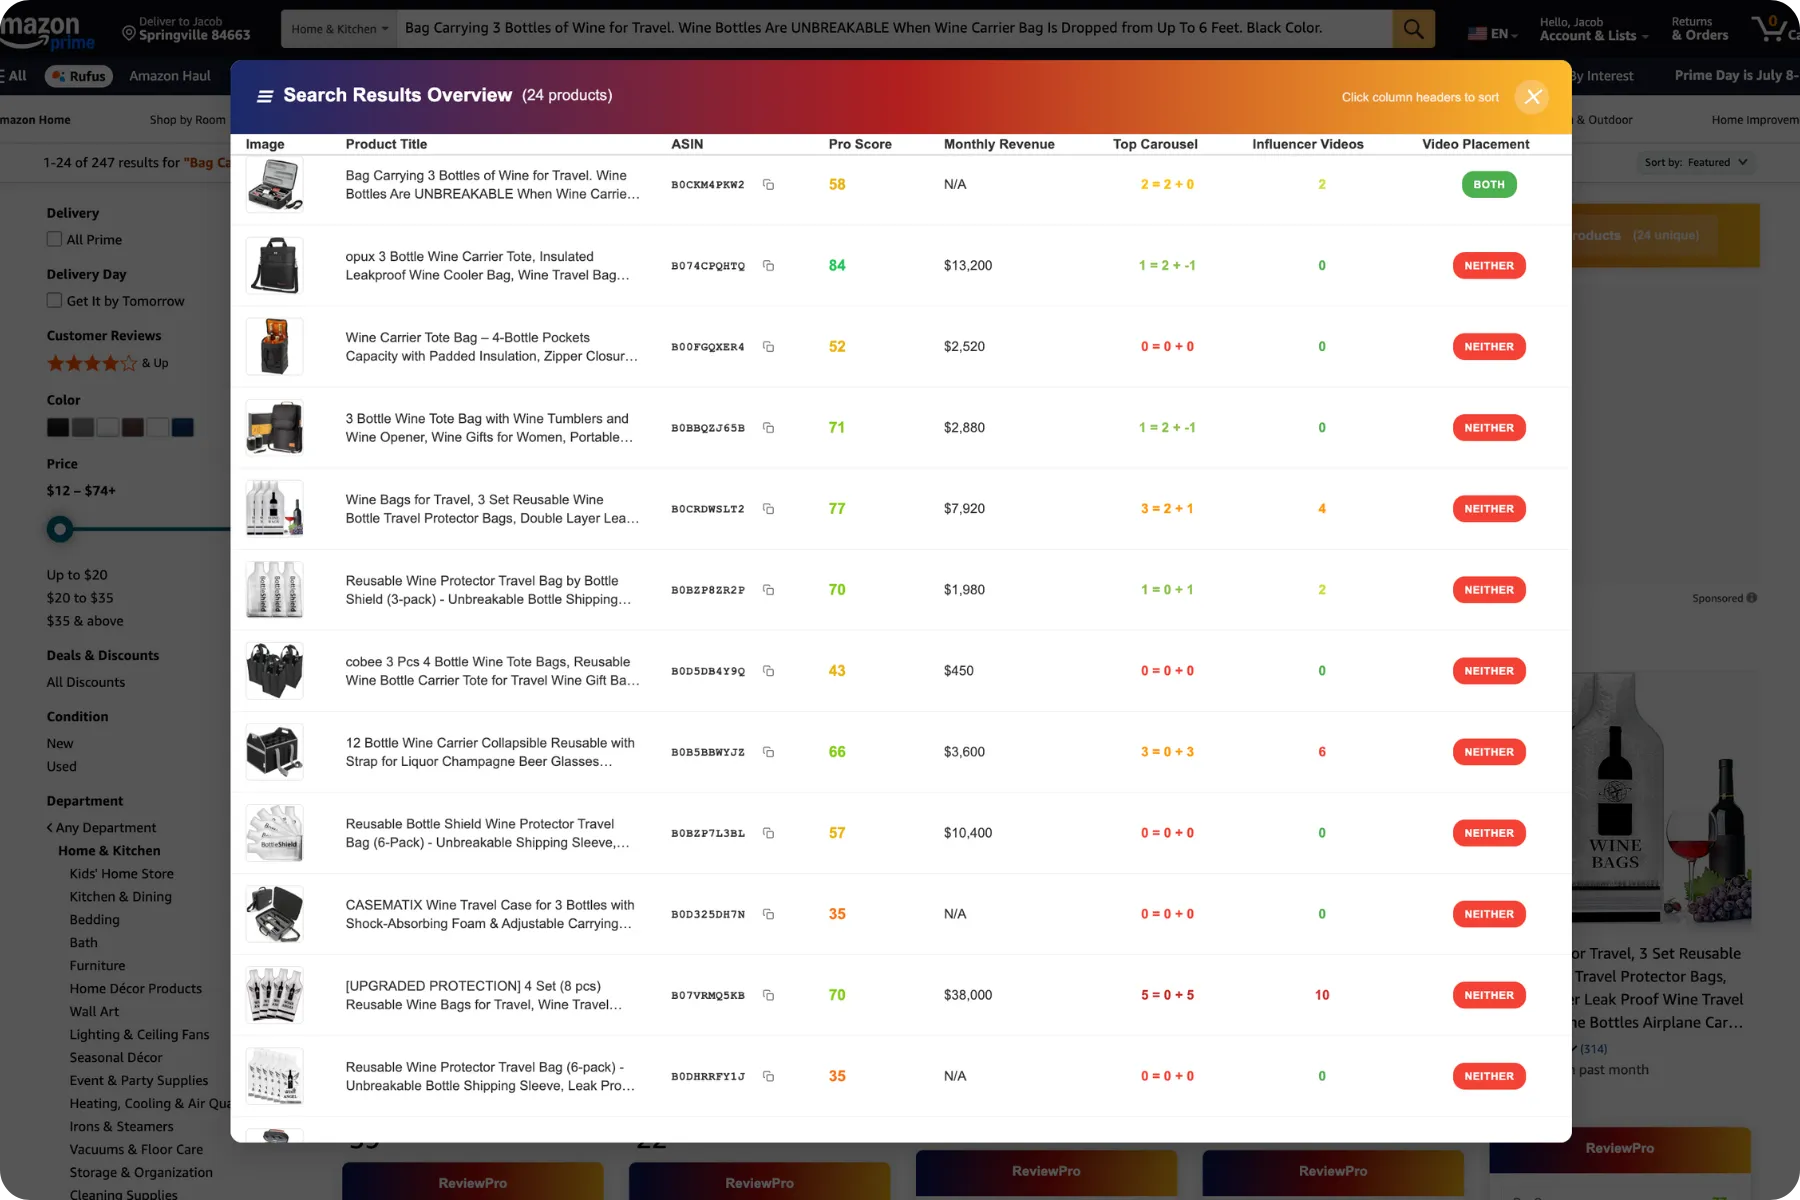Copy ASIN B0CKM4PKW2 with its copy icon
Image resolution: width=1800 pixels, height=1200 pixels.
pyautogui.click(x=768, y=185)
